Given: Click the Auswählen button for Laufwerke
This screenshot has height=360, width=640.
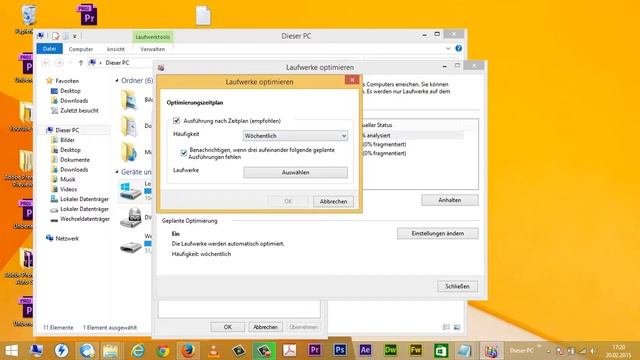Looking at the screenshot, I should point(296,173).
